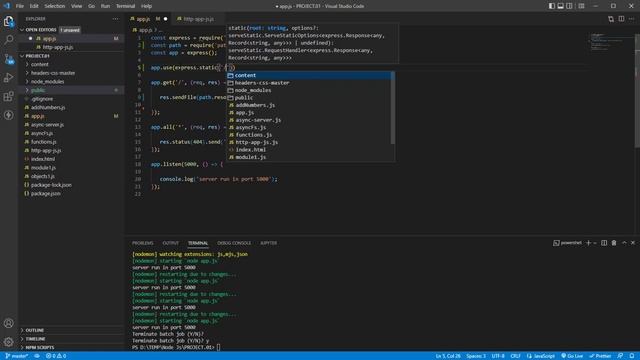The height and width of the screenshot is (360, 640).
Task: Open the Explorer view in activity bar
Action: [9, 21]
